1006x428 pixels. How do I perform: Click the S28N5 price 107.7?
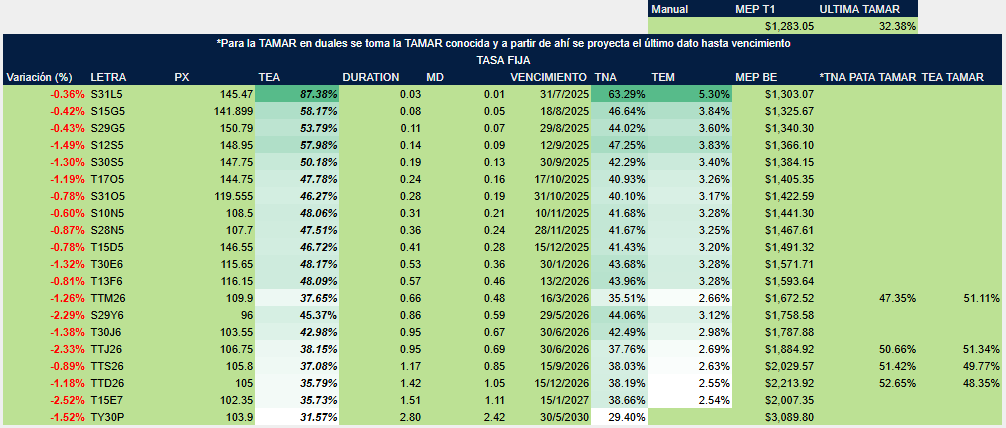[241, 228]
